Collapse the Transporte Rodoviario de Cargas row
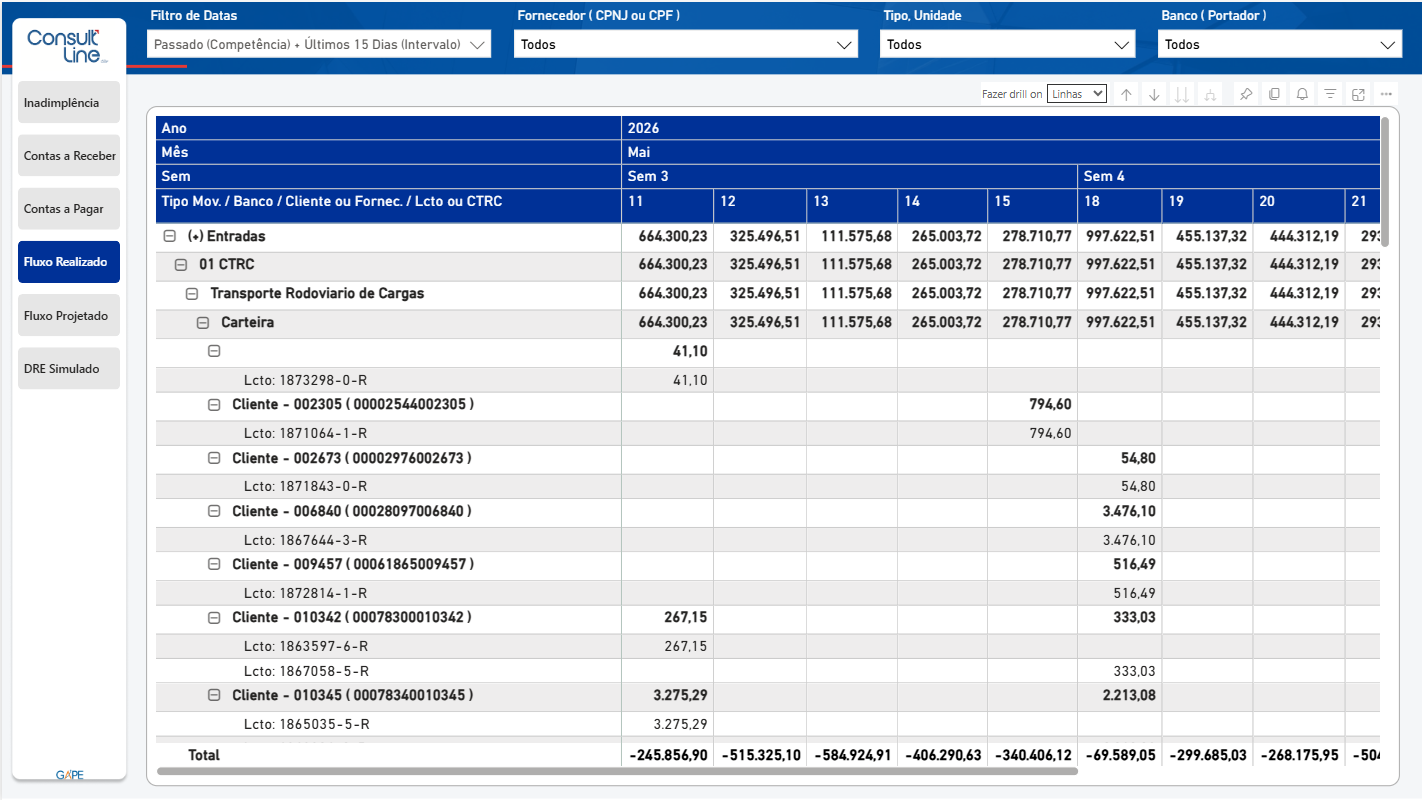The image size is (1422, 800). [x=192, y=294]
